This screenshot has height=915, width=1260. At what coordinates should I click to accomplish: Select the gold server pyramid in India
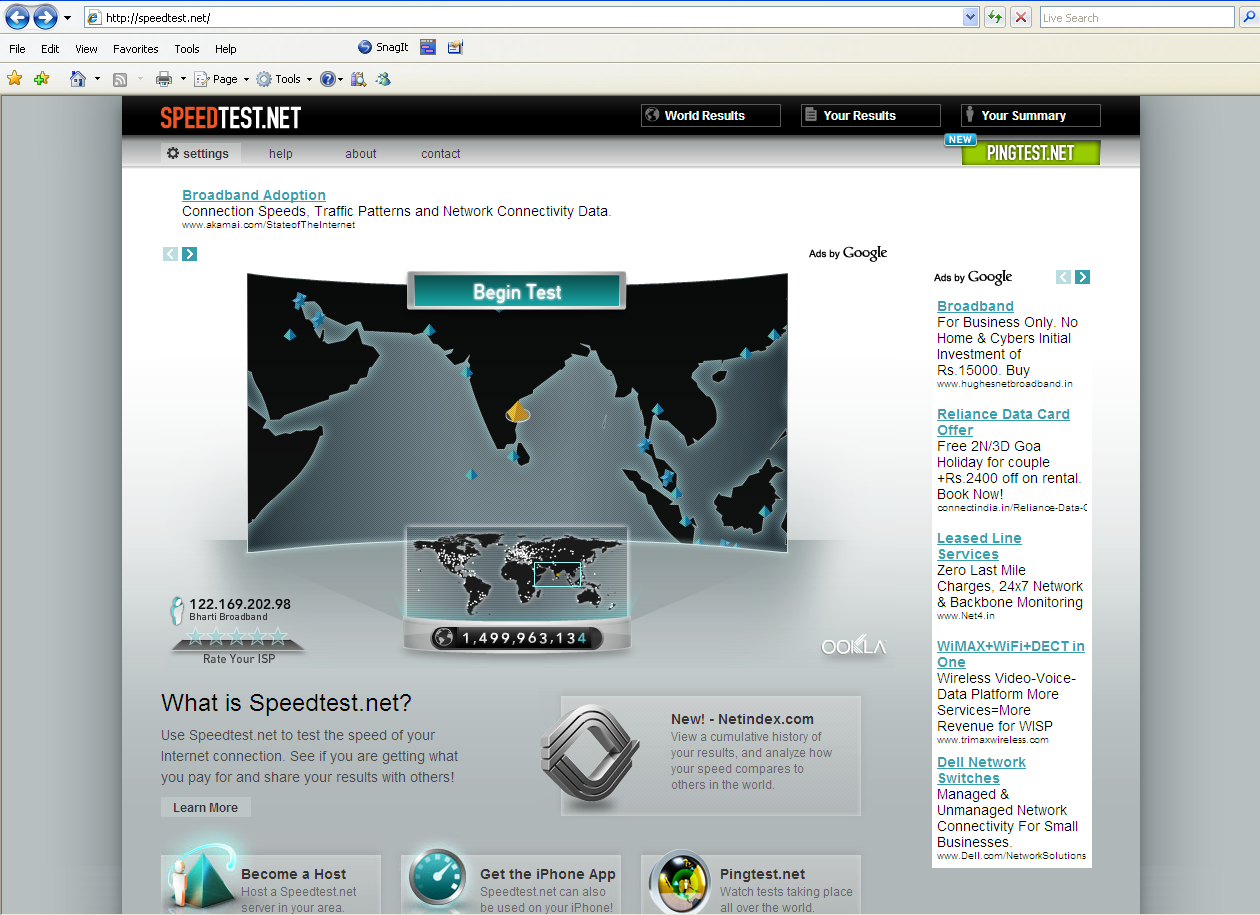point(517,410)
